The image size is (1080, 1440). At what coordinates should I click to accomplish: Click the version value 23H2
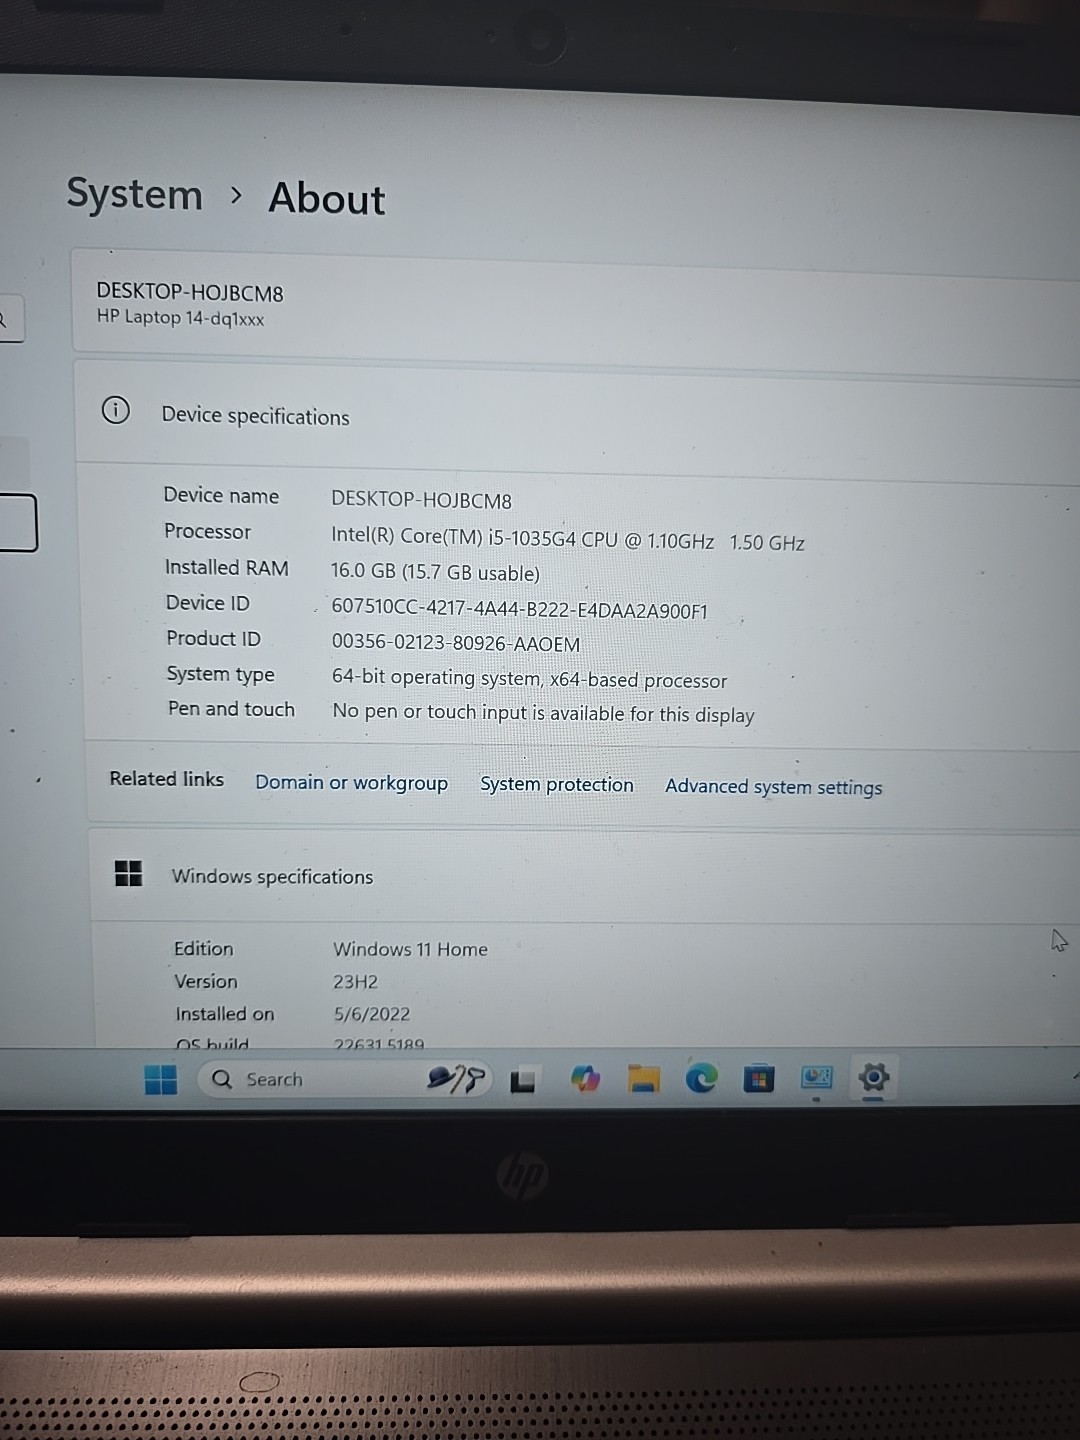[355, 982]
